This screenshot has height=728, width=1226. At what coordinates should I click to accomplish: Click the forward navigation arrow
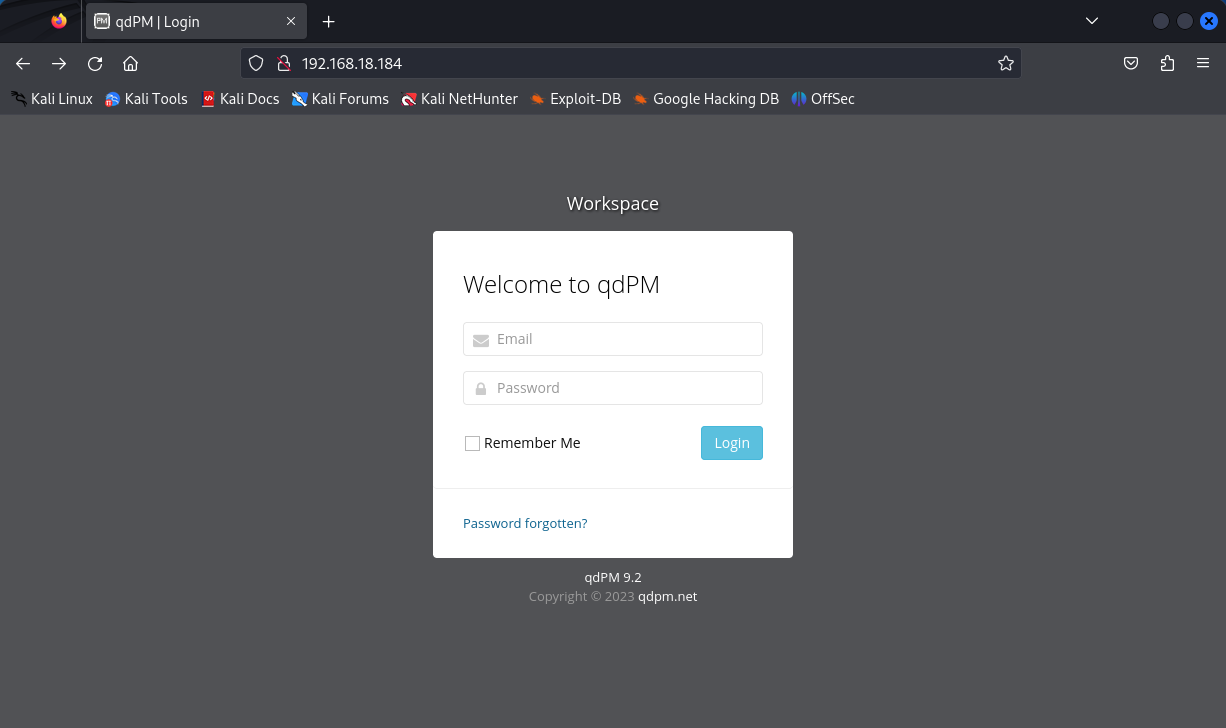tap(59, 63)
